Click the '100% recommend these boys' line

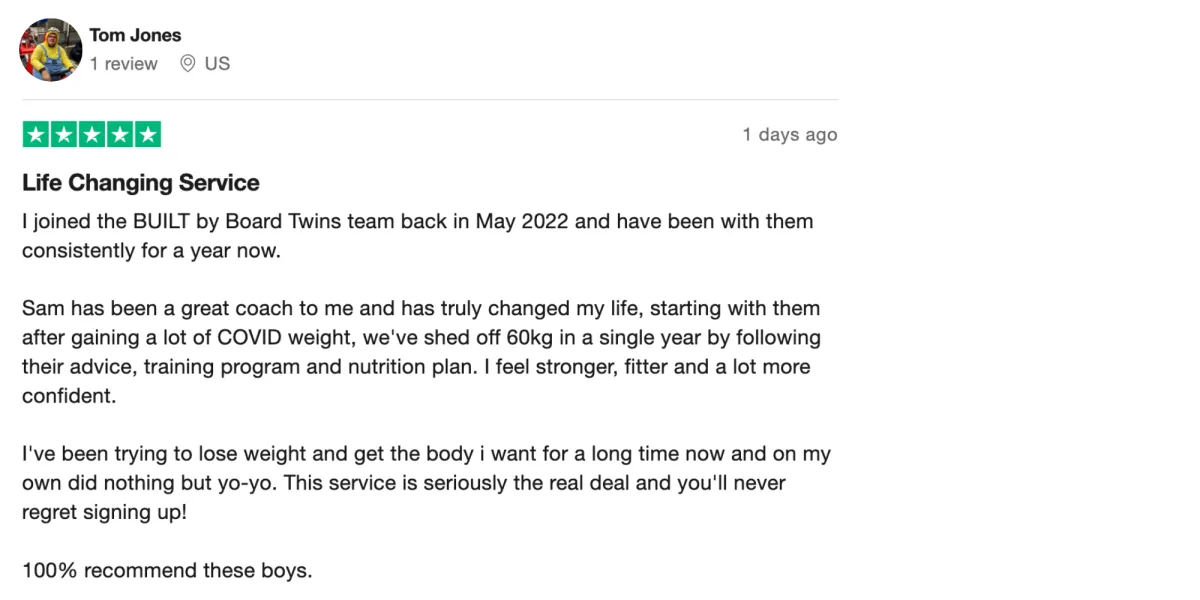point(167,572)
